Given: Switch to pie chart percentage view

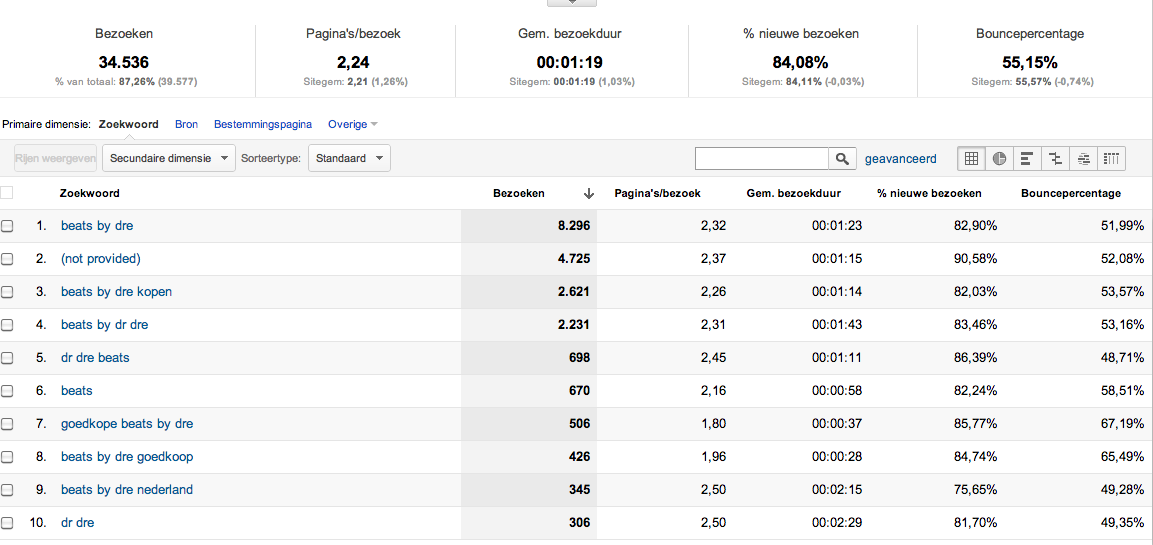Looking at the screenshot, I should click(x=999, y=158).
